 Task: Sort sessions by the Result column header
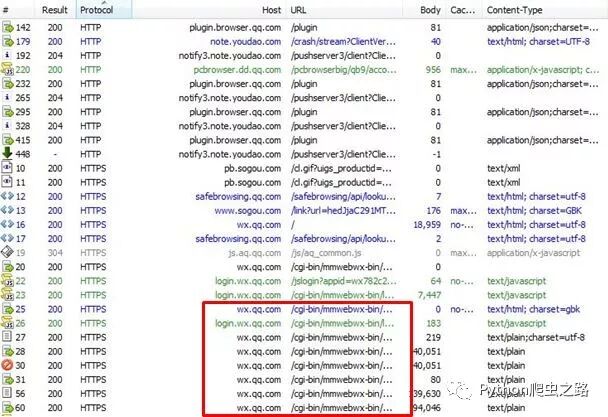click(x=55, y=10)
